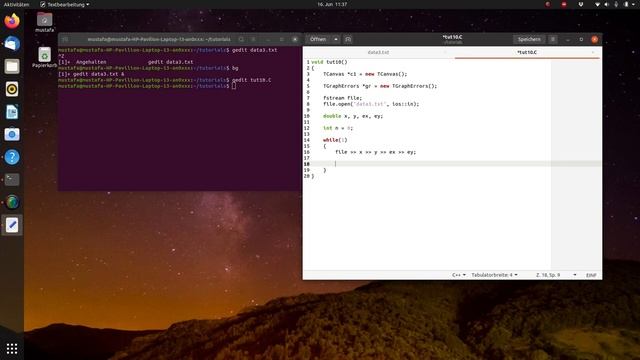The width and height of the screenshot is (640, 360).
Task: Click the 'TGraphErrors *gr' declaration line
Action: point(380,86)
